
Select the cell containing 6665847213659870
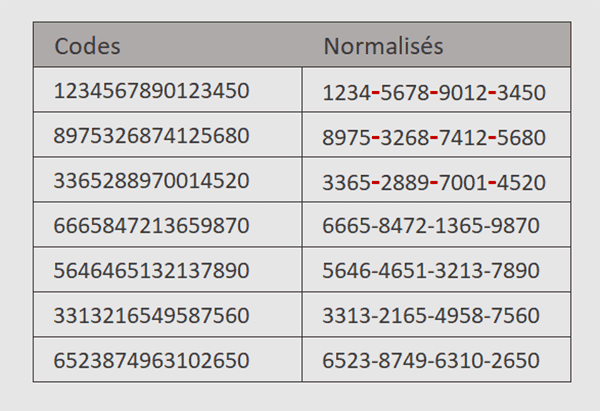tap(151, 226)
